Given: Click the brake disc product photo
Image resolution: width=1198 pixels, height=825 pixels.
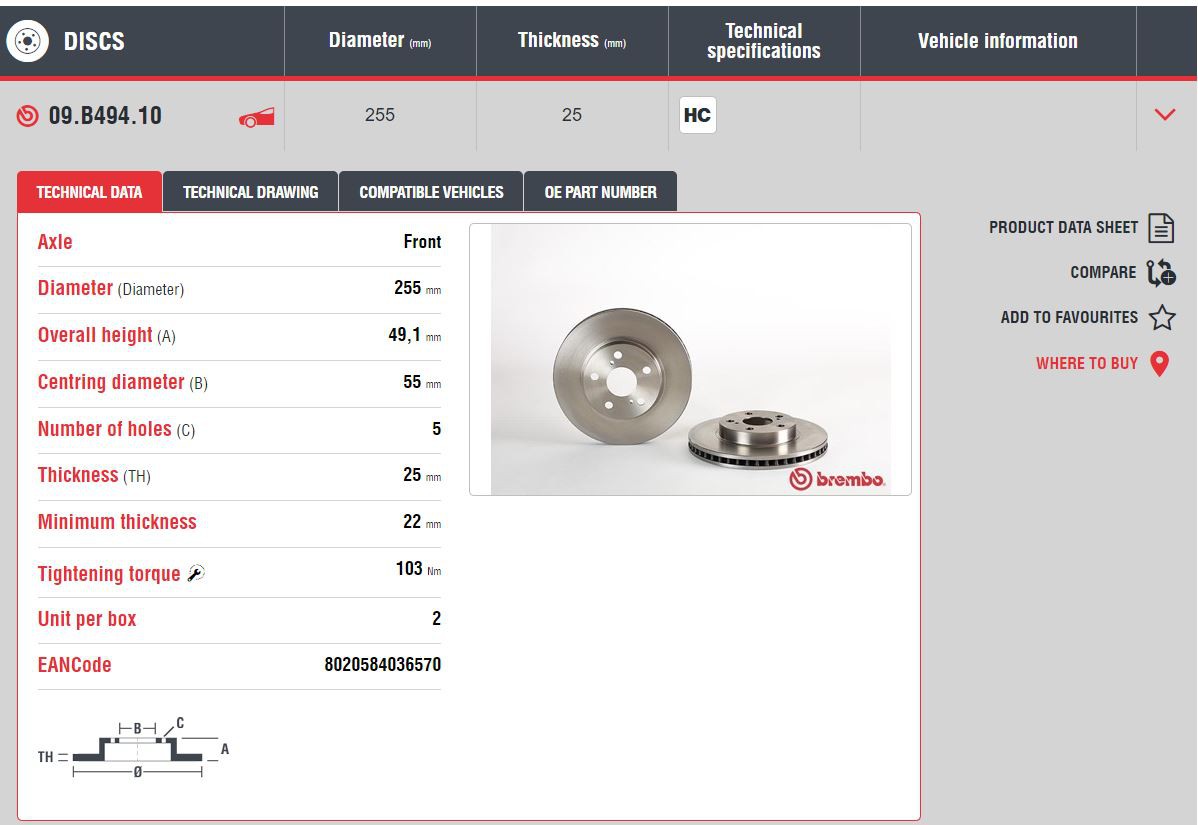Looking at the screenshot, I should (x=690, y=360).
